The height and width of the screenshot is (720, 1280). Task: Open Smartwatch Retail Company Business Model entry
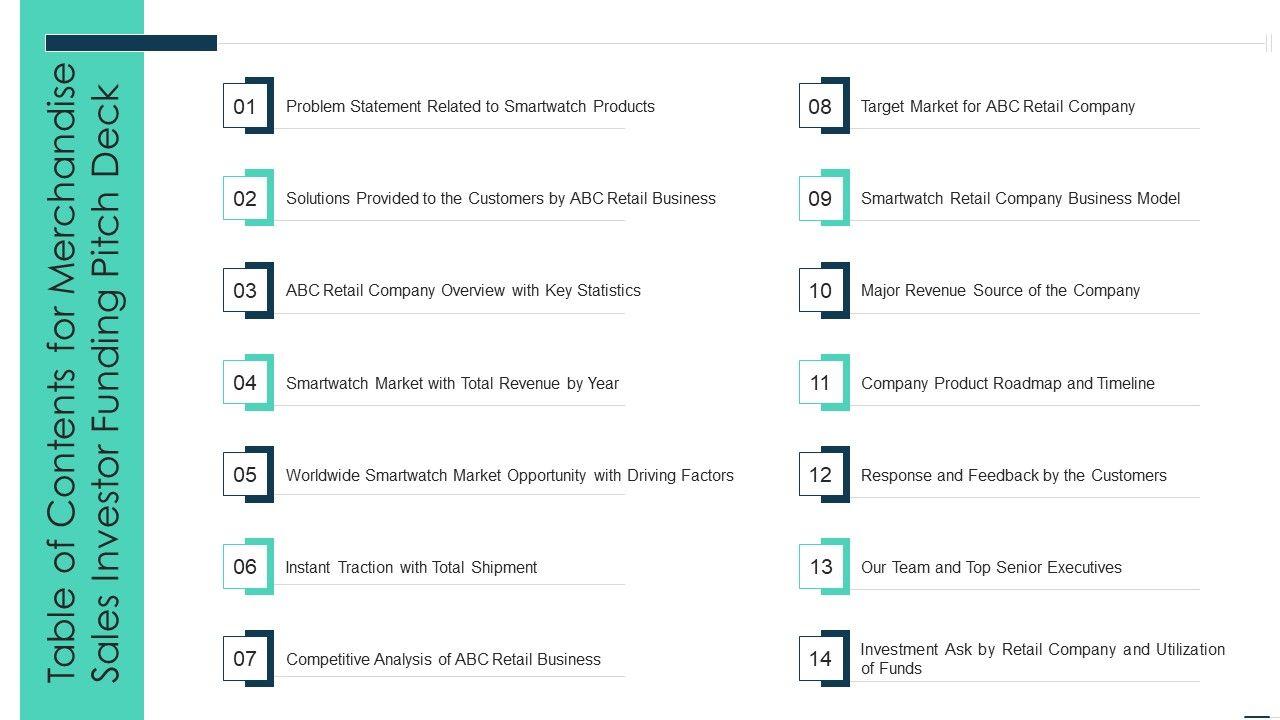click(1020, 198)
